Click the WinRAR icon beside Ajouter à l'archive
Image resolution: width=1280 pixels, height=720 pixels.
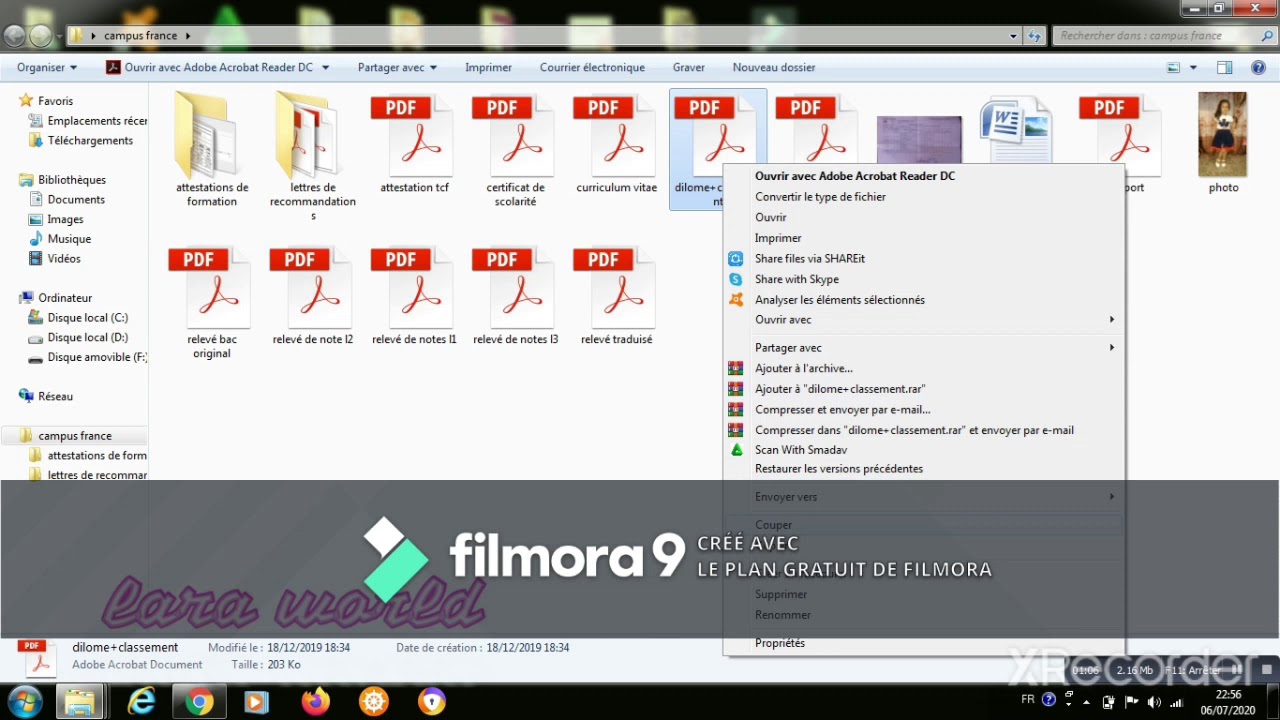click(x=736, y=369)
